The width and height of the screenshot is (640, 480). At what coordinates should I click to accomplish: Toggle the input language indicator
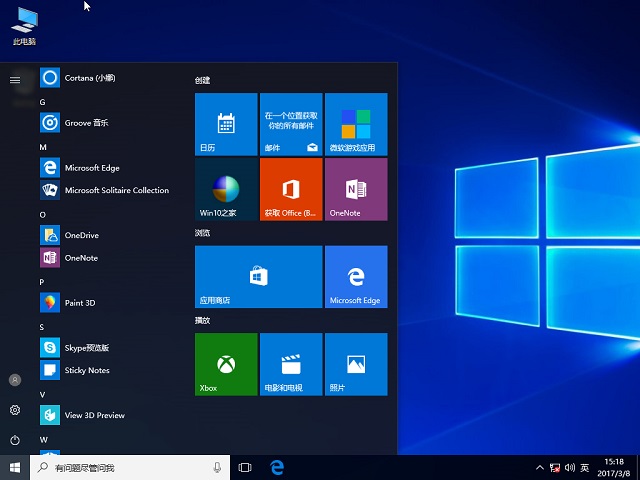584,467
